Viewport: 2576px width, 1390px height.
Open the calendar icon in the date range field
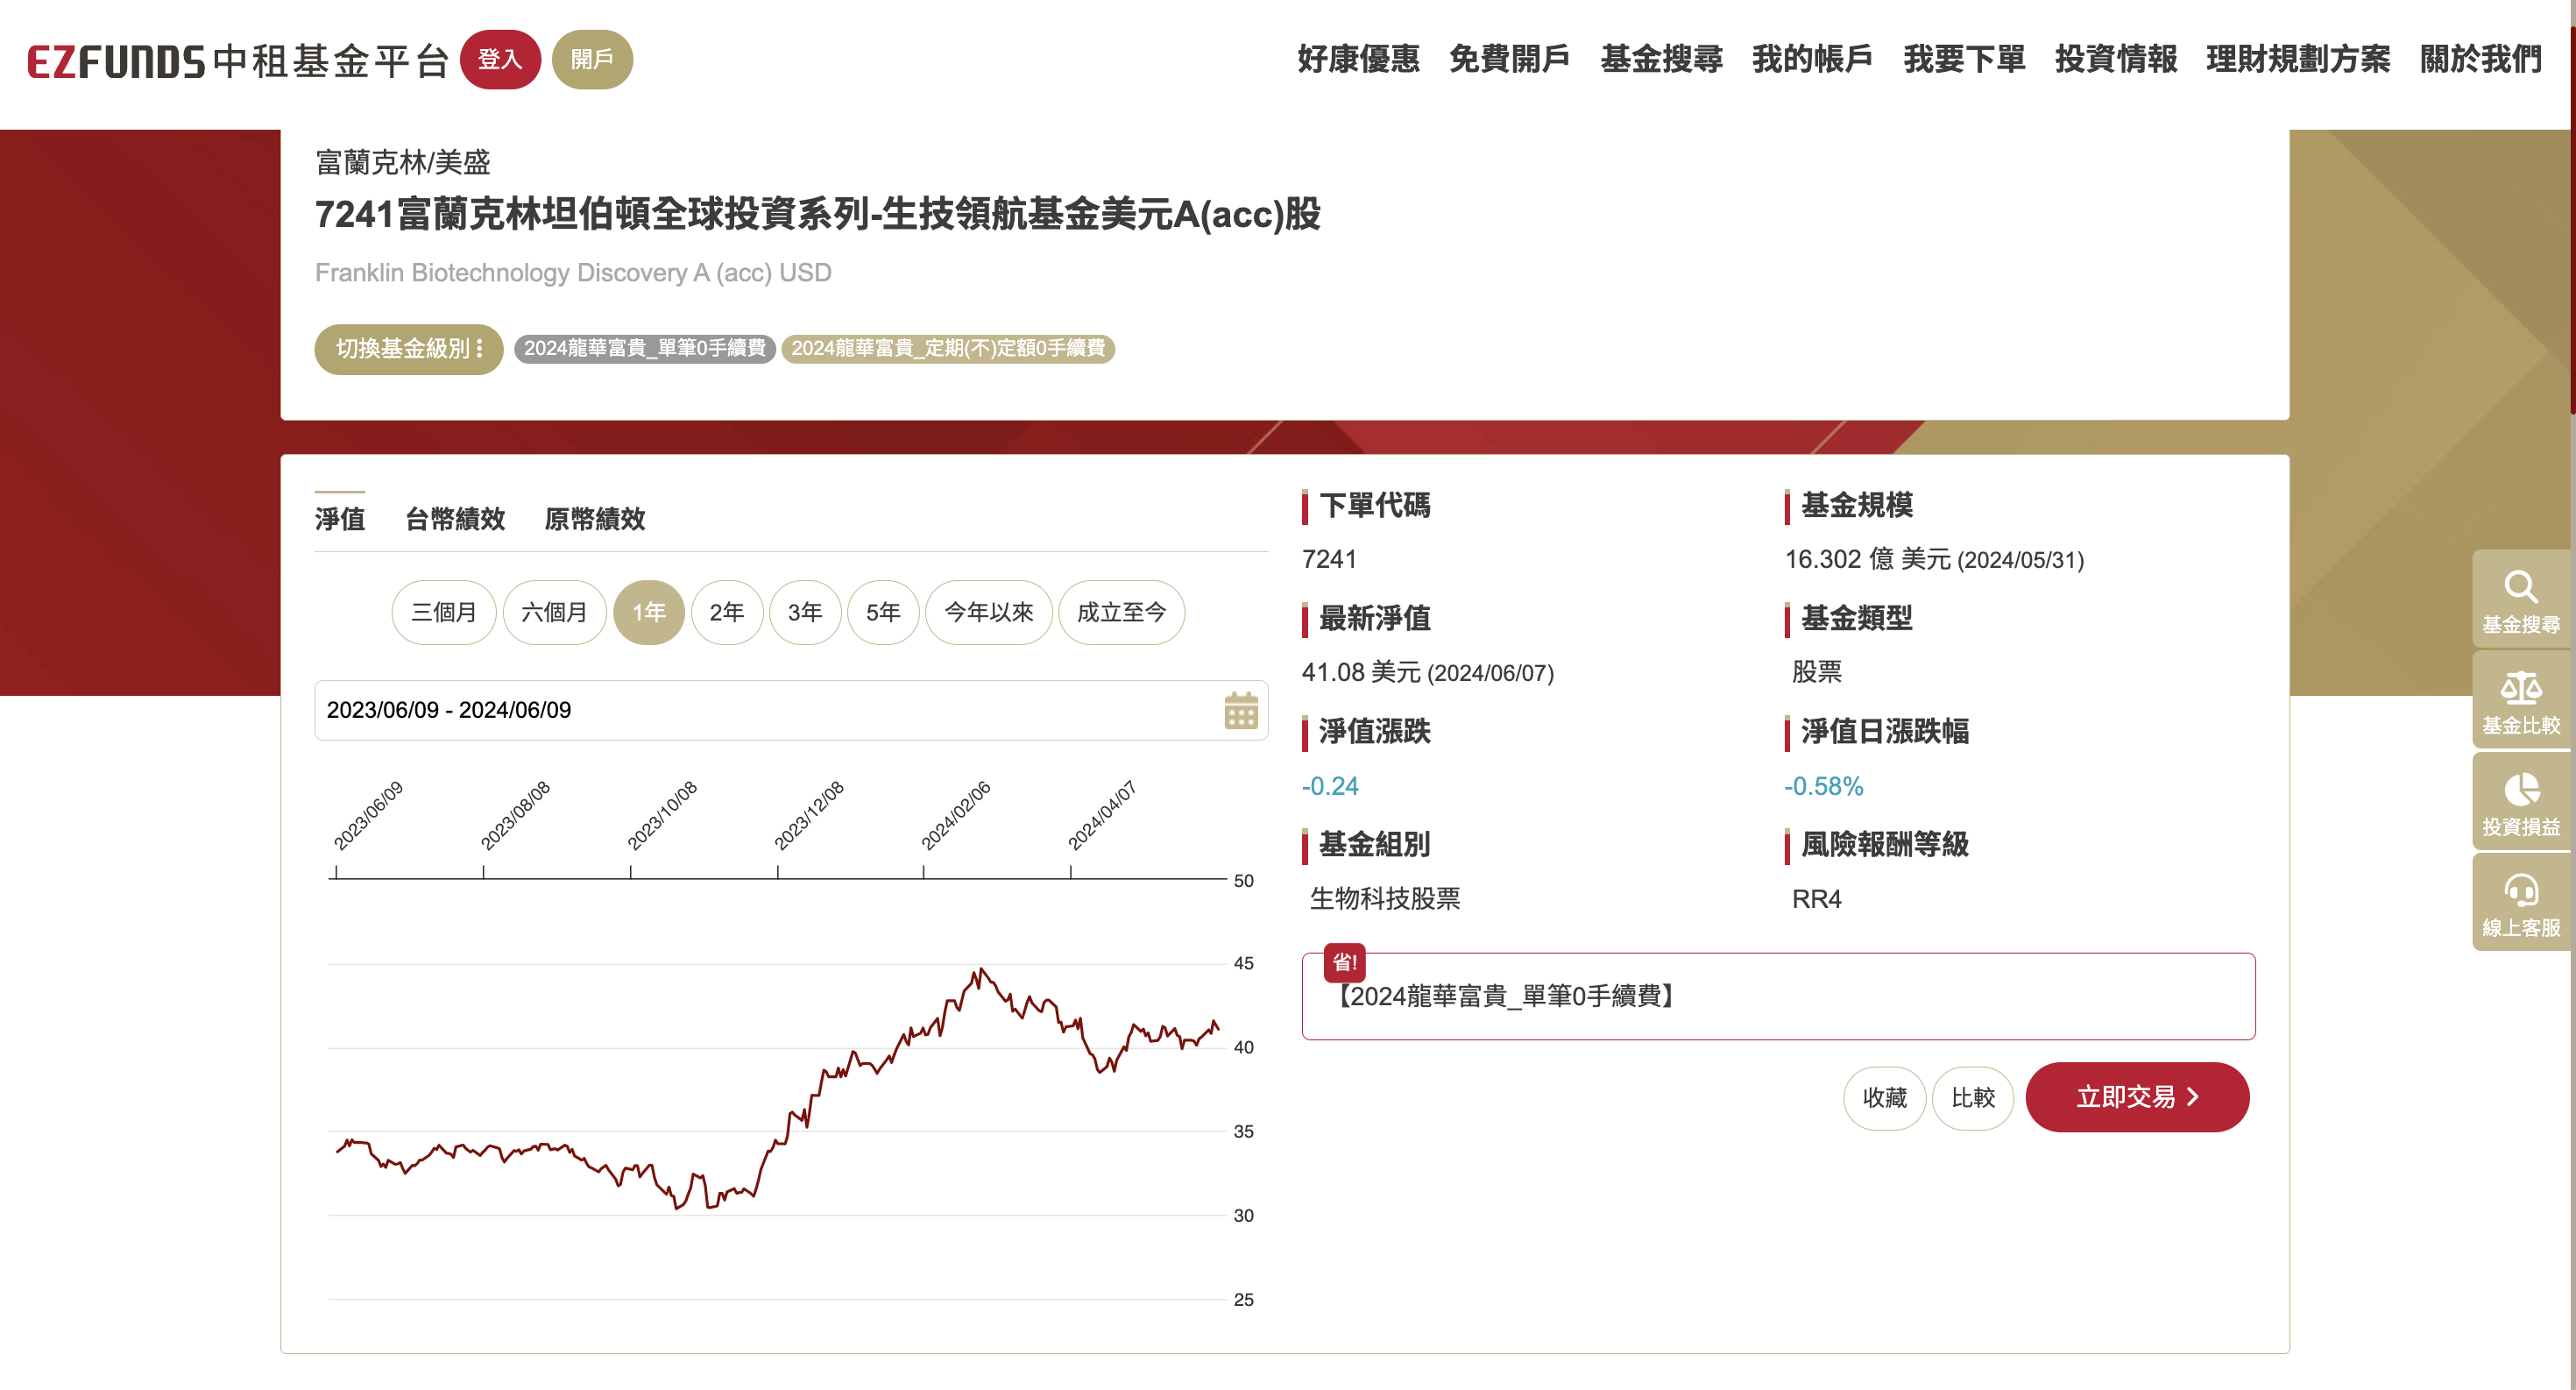point(1240,710)
